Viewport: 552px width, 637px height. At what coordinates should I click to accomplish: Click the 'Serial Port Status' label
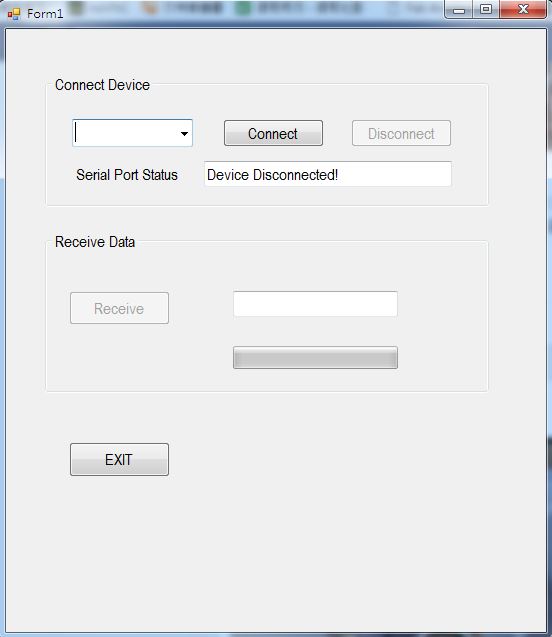127,175
